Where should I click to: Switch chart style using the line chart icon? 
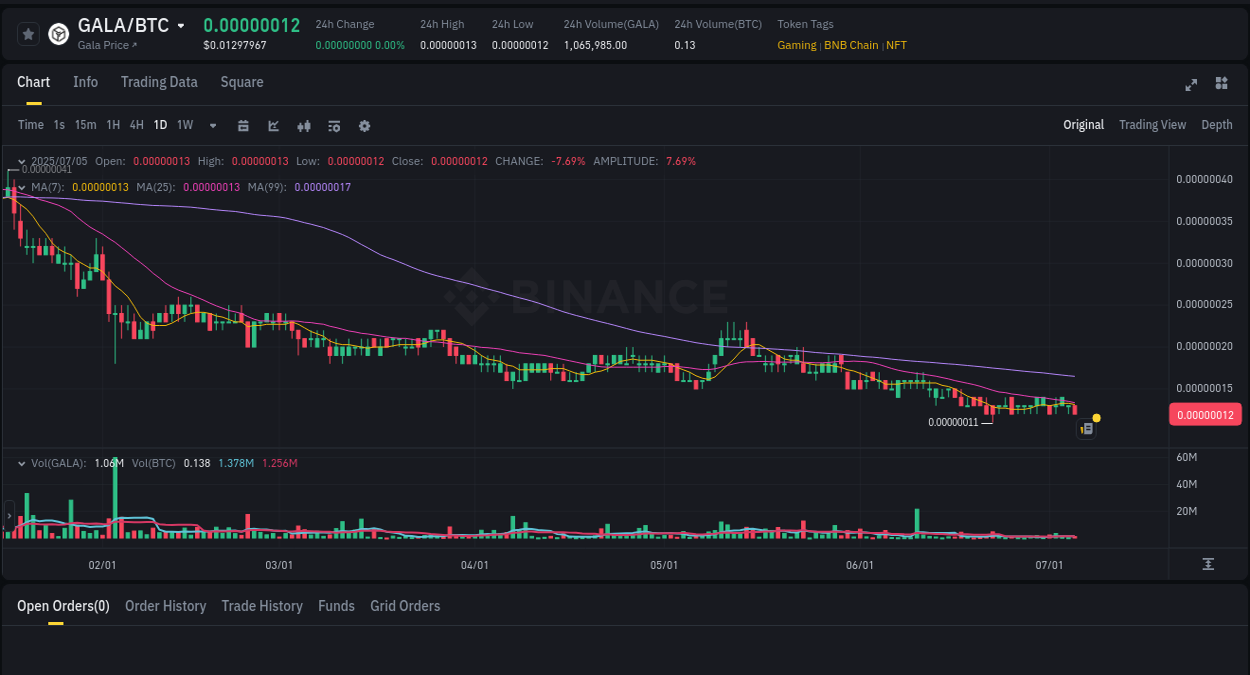[x=272, y=125]
